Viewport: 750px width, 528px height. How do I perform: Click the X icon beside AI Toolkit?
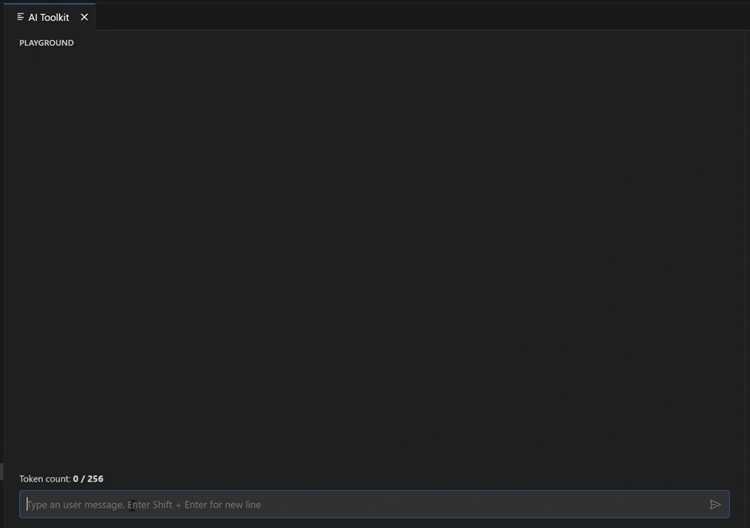click(x=84, y=17)
